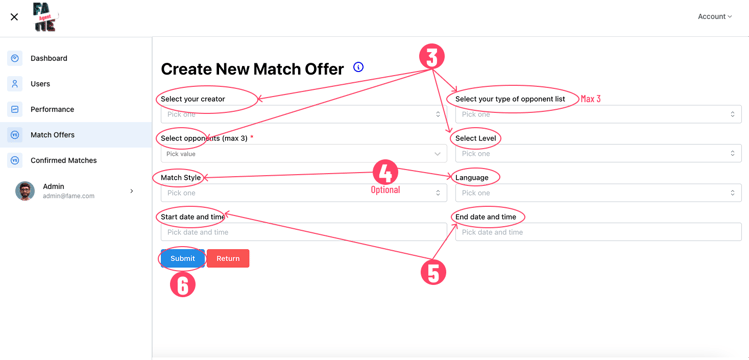Open the Select Level dropdown
This screenshot has height=360, width=749.
click(599, 154)
